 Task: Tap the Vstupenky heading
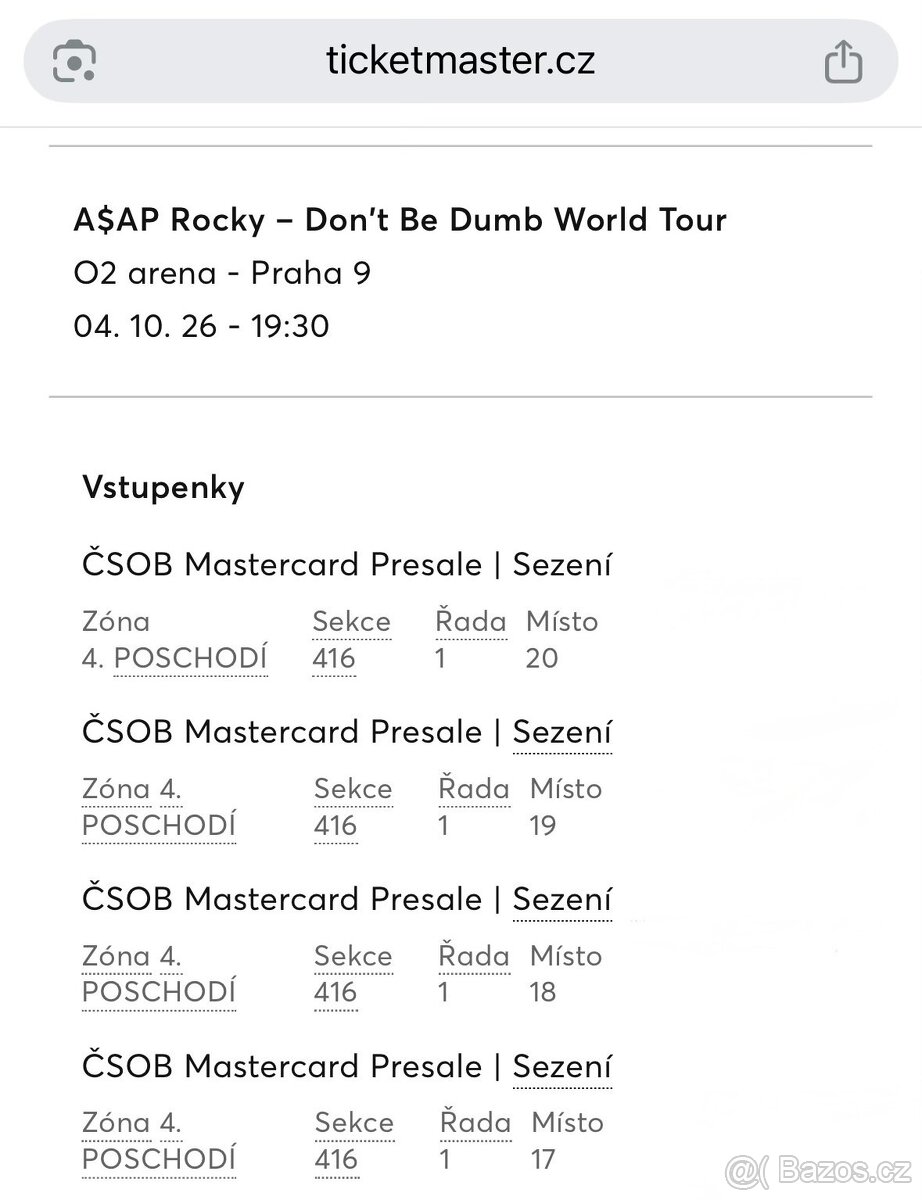163,488
